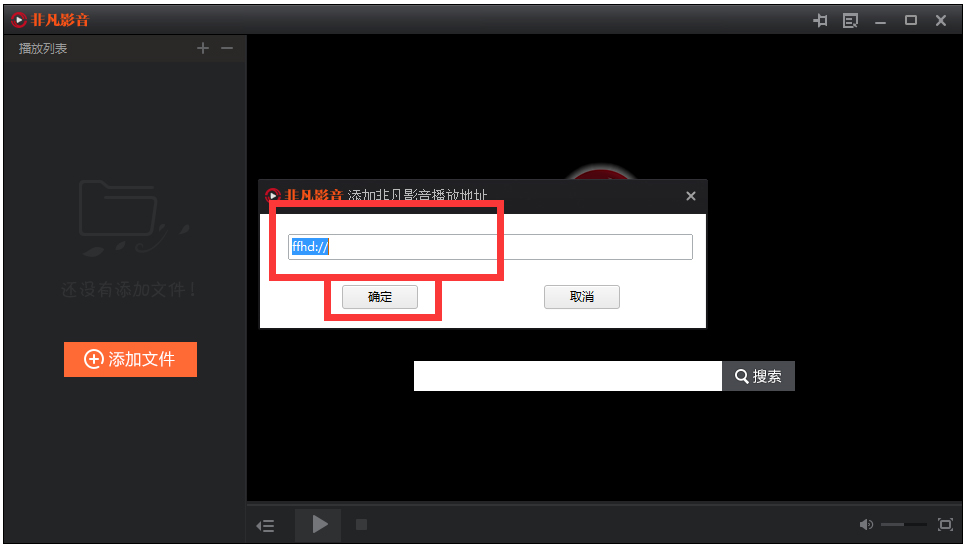Stop playback with the square button
966x548 pixels.
(x=362, y=525)
